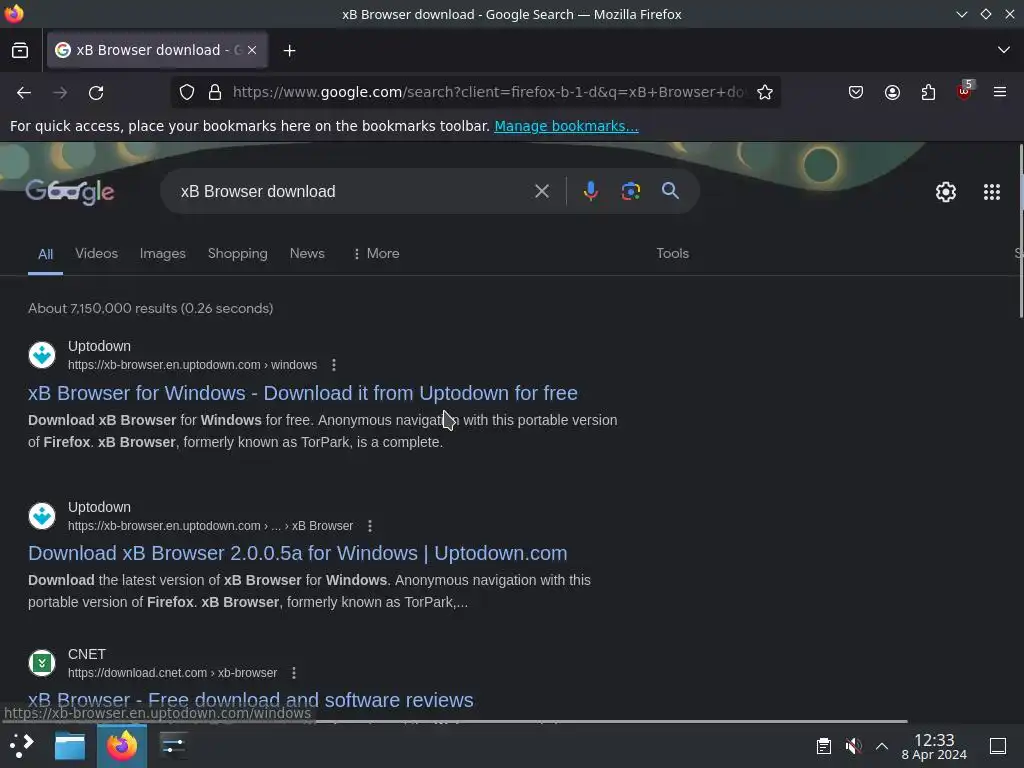Select the All results tab
This screenshot has height=768, width=1024.
[45, 254]
